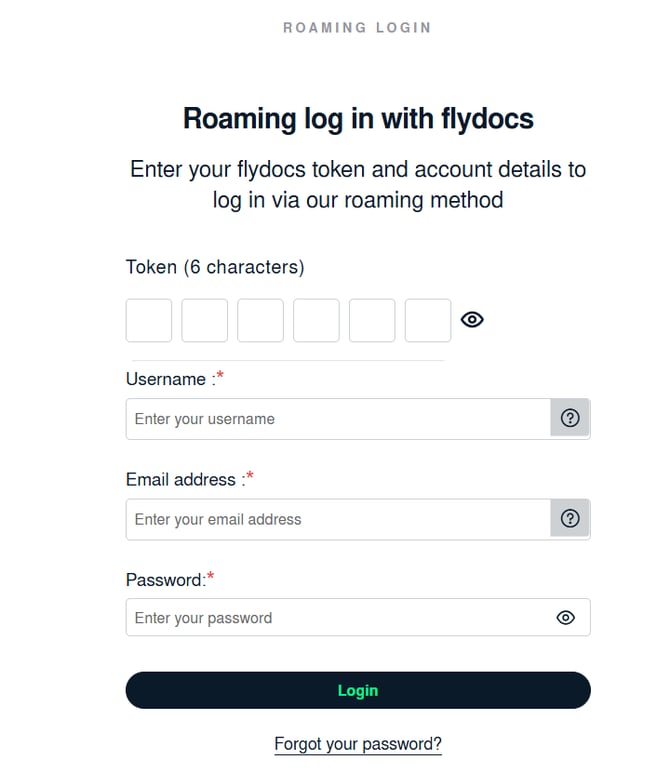Select the fourth token character box

[316, 320]
